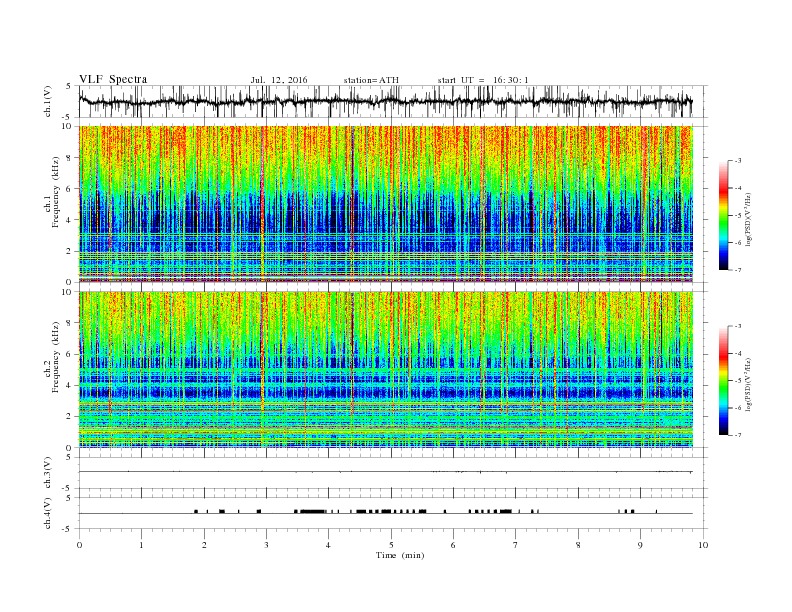
Task: Click the ch.2 spectrogram color bar
Action: click(x=723, y=380)
